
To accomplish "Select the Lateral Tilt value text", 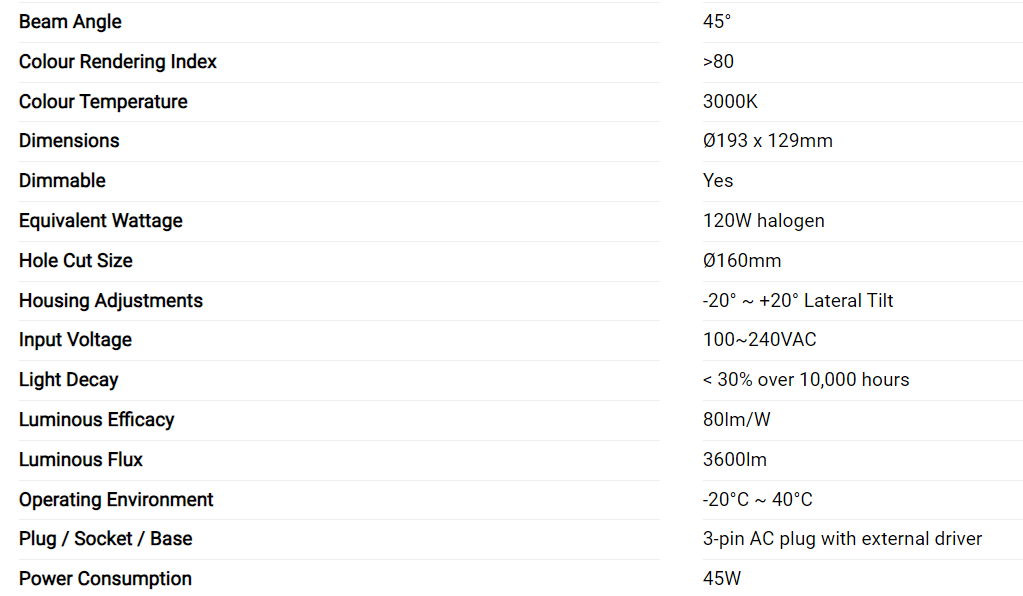I will pos(798,301).
